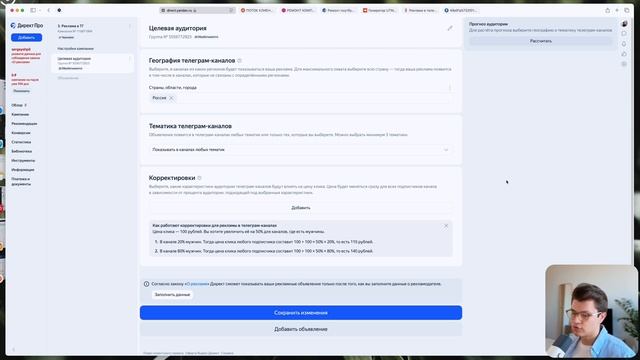
Task: Open Кампании in the left menu
Action: 20,115
